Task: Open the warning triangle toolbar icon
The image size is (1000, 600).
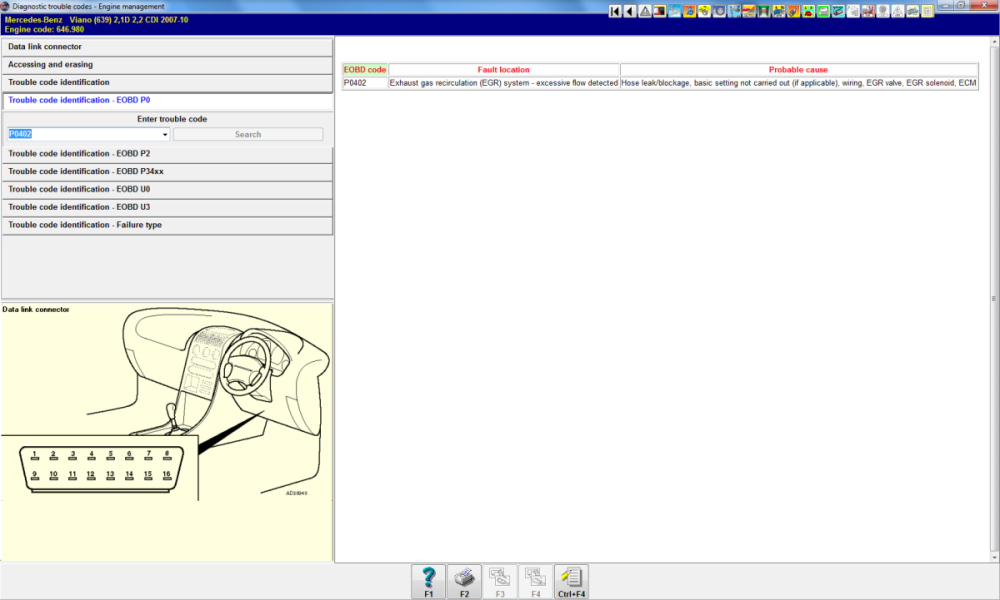Action: (x=645, y=11)
